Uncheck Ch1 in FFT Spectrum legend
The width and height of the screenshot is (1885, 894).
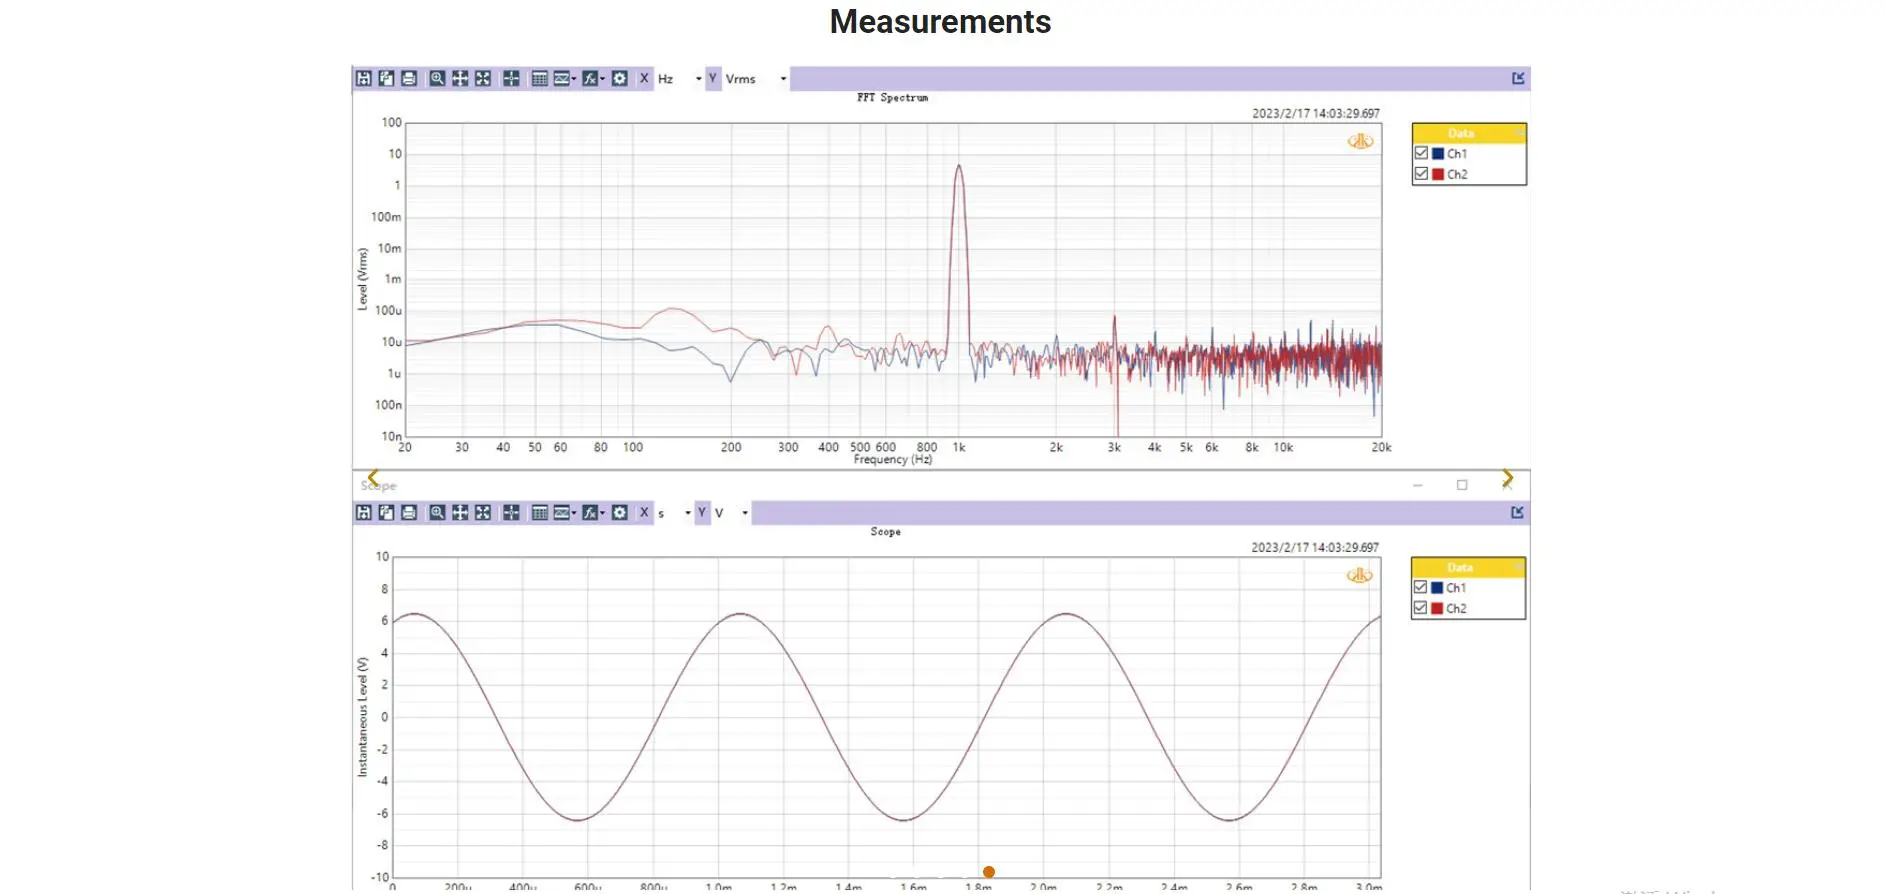[x=1421, y=153]
